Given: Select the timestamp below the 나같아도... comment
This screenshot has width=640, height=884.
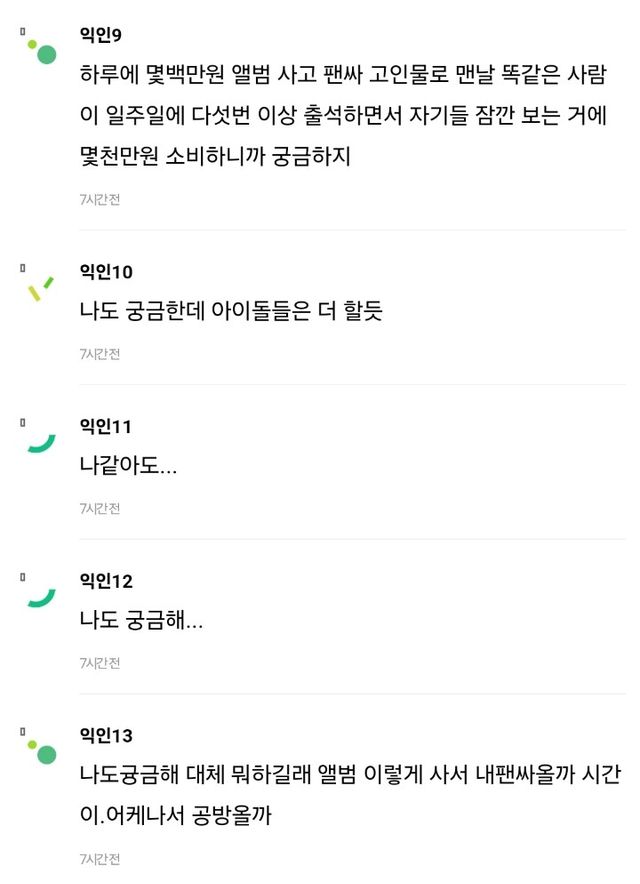Looking at the screenshot, I should click(100, 509).
